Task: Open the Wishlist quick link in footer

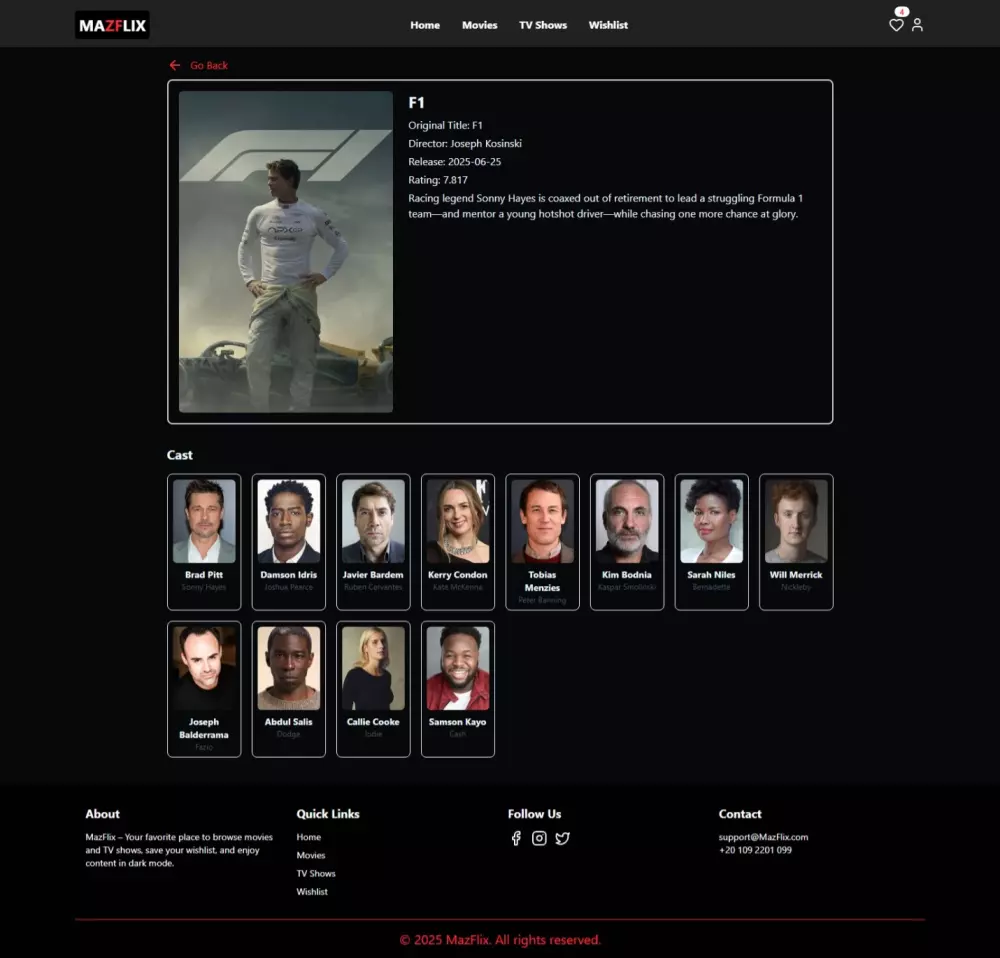Action: [312, 891]
